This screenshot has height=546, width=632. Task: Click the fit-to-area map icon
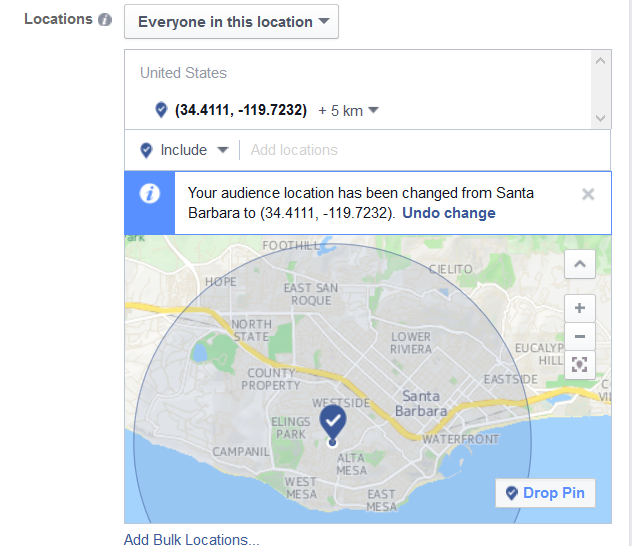(579, 364)
